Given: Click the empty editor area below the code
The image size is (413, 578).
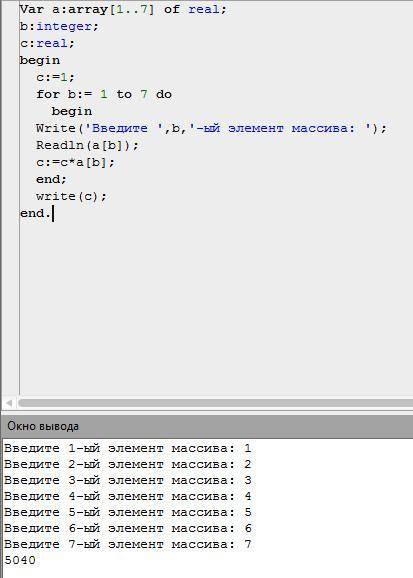Looking at the screenshot, I should pos(216,306).
